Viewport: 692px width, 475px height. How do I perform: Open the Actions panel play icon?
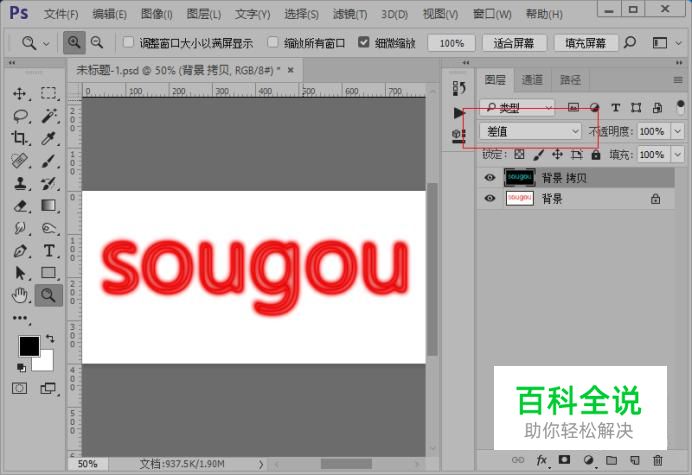(x=459, y=113)
